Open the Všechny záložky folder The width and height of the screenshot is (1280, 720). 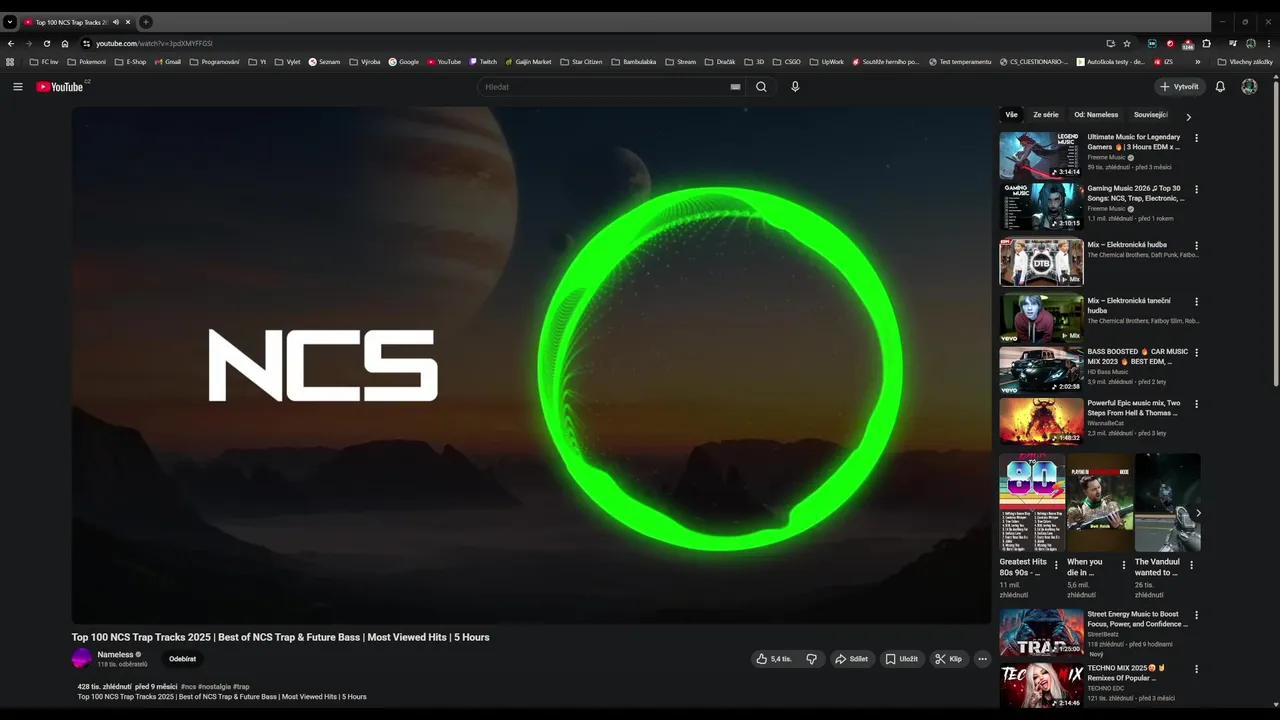coord(1245,62)
